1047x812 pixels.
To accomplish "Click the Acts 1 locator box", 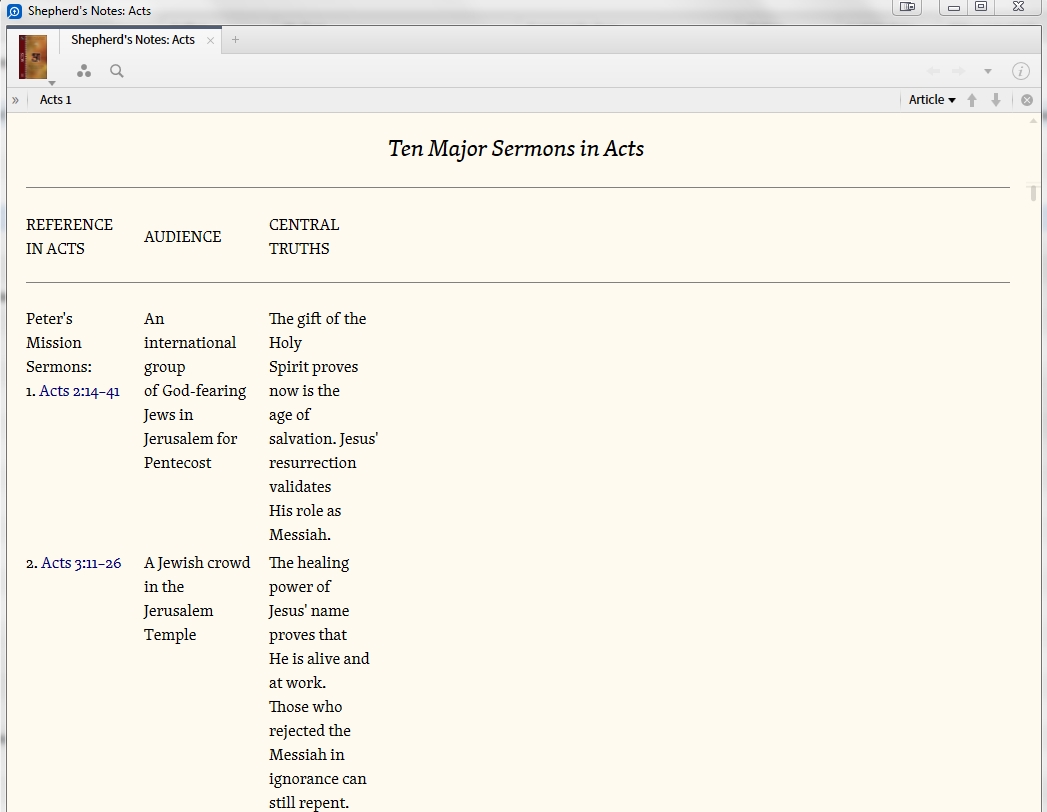I will (55, 100).
